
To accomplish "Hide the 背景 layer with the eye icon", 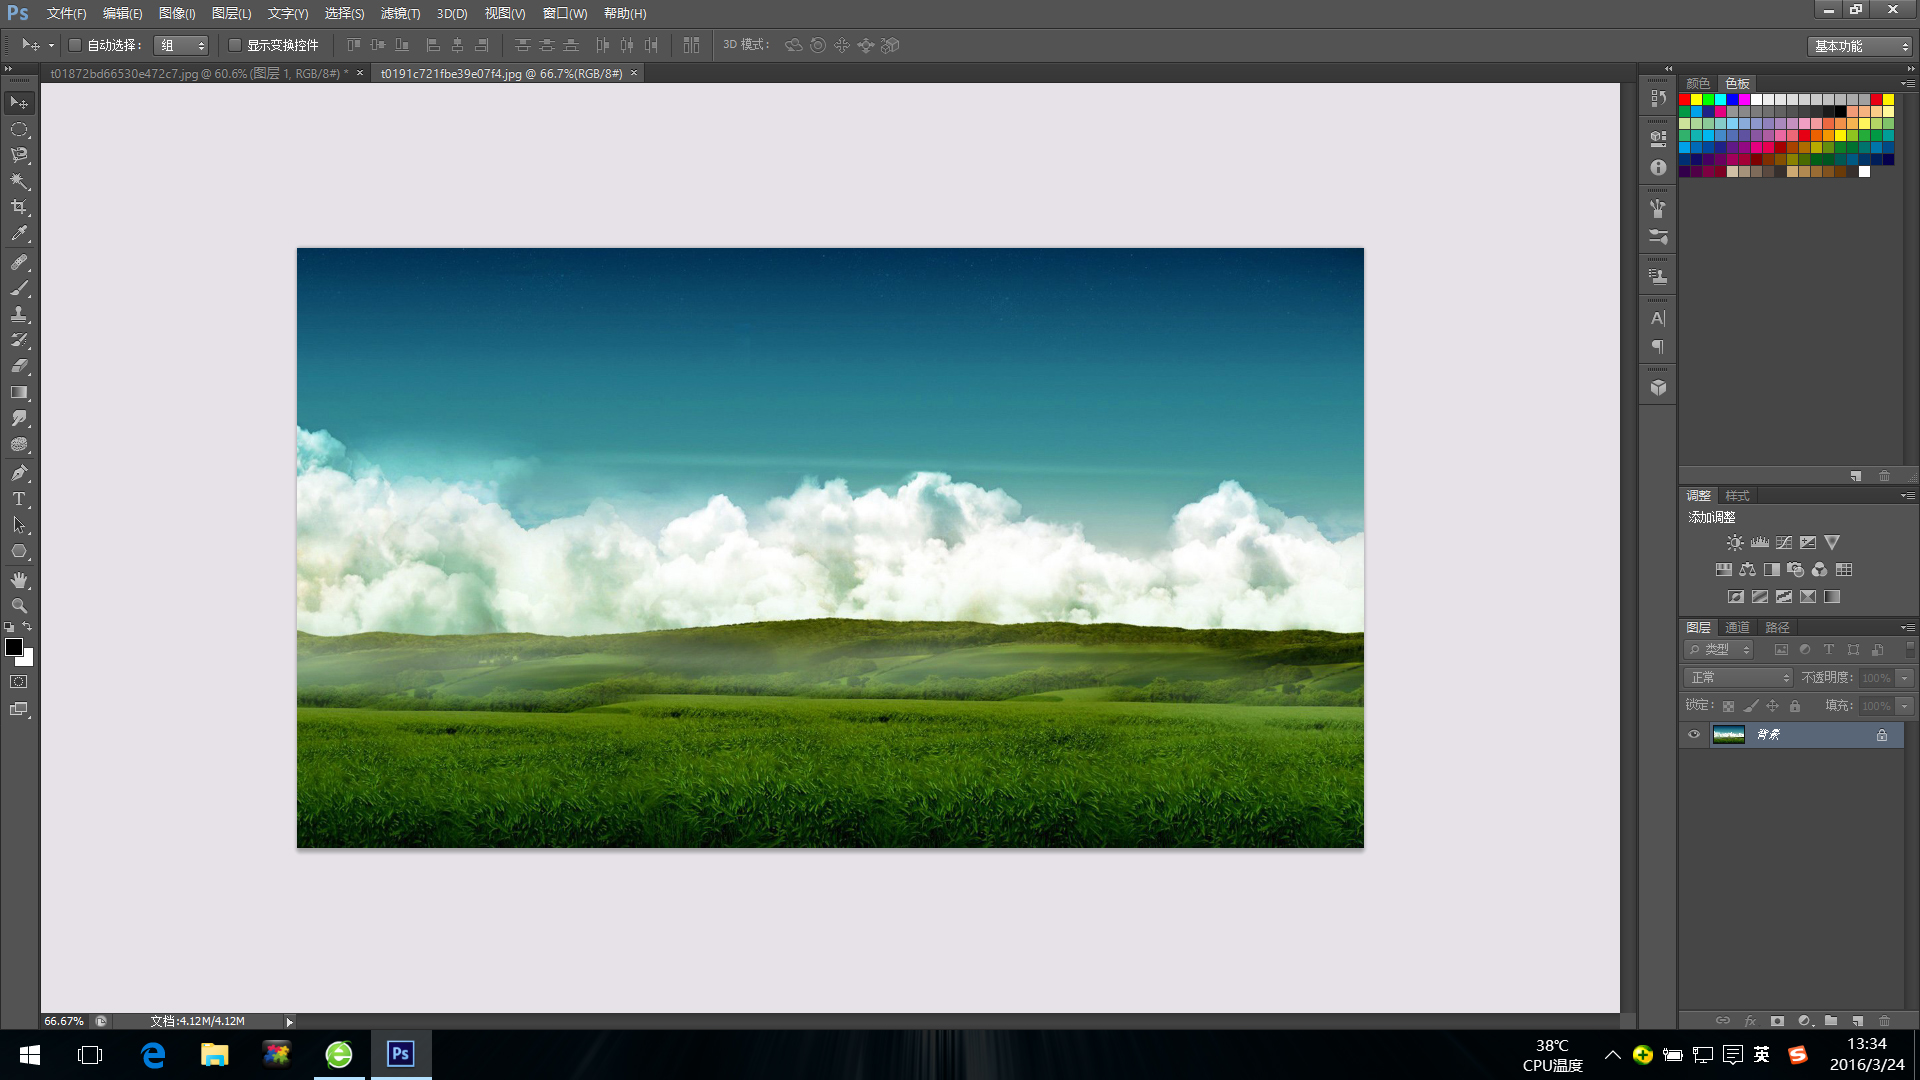I will [x=1694, y=735].
